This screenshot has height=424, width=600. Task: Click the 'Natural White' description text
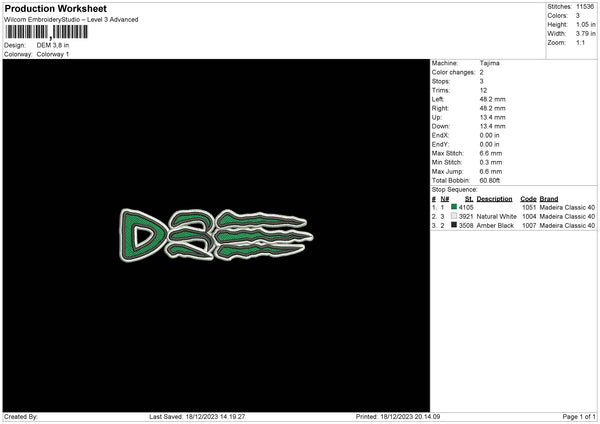497,217
